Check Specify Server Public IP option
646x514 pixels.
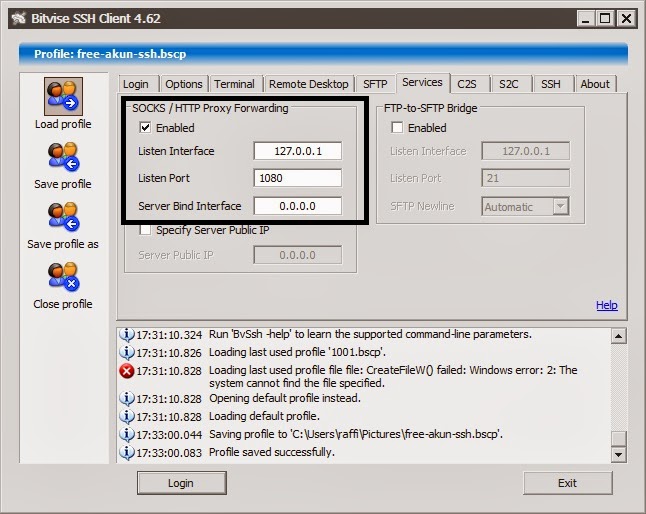(145, 230)
